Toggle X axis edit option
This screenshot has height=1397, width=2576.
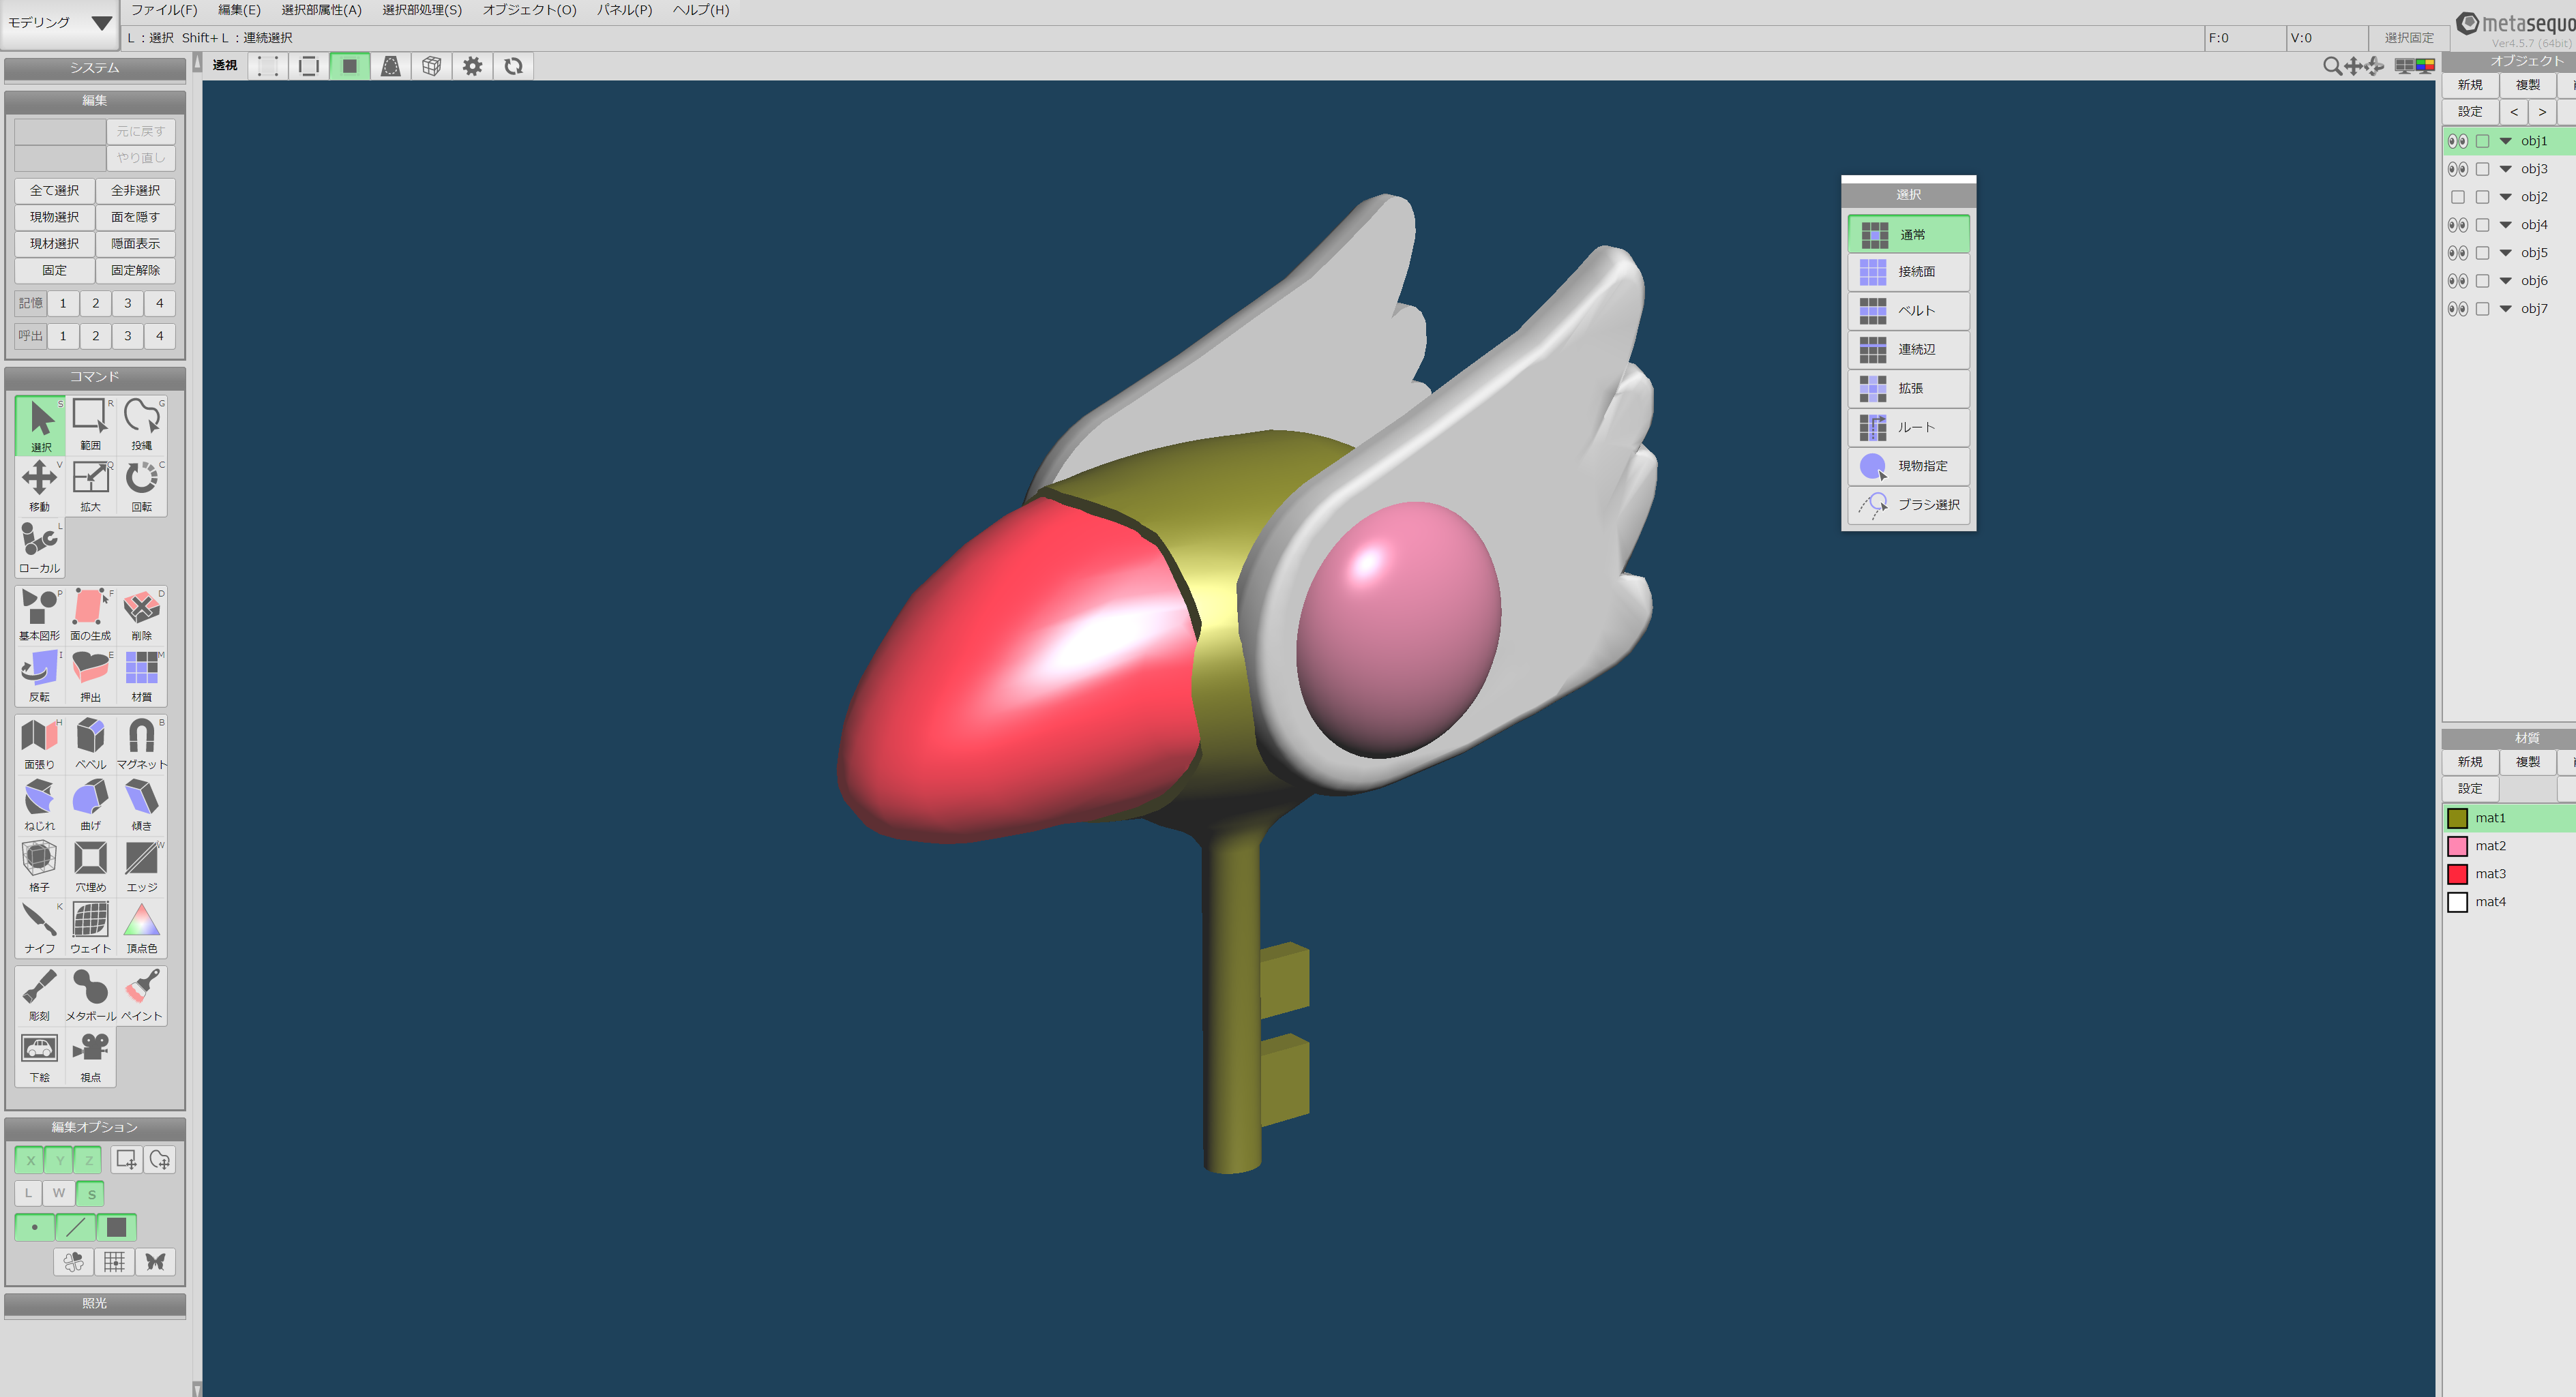(30, 1160)
